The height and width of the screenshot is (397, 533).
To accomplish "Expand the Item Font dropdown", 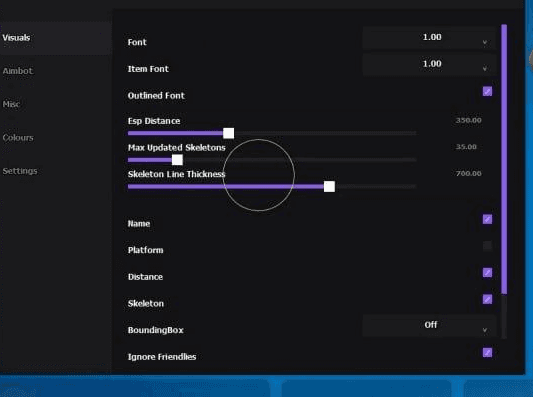I will coord(429,64).
